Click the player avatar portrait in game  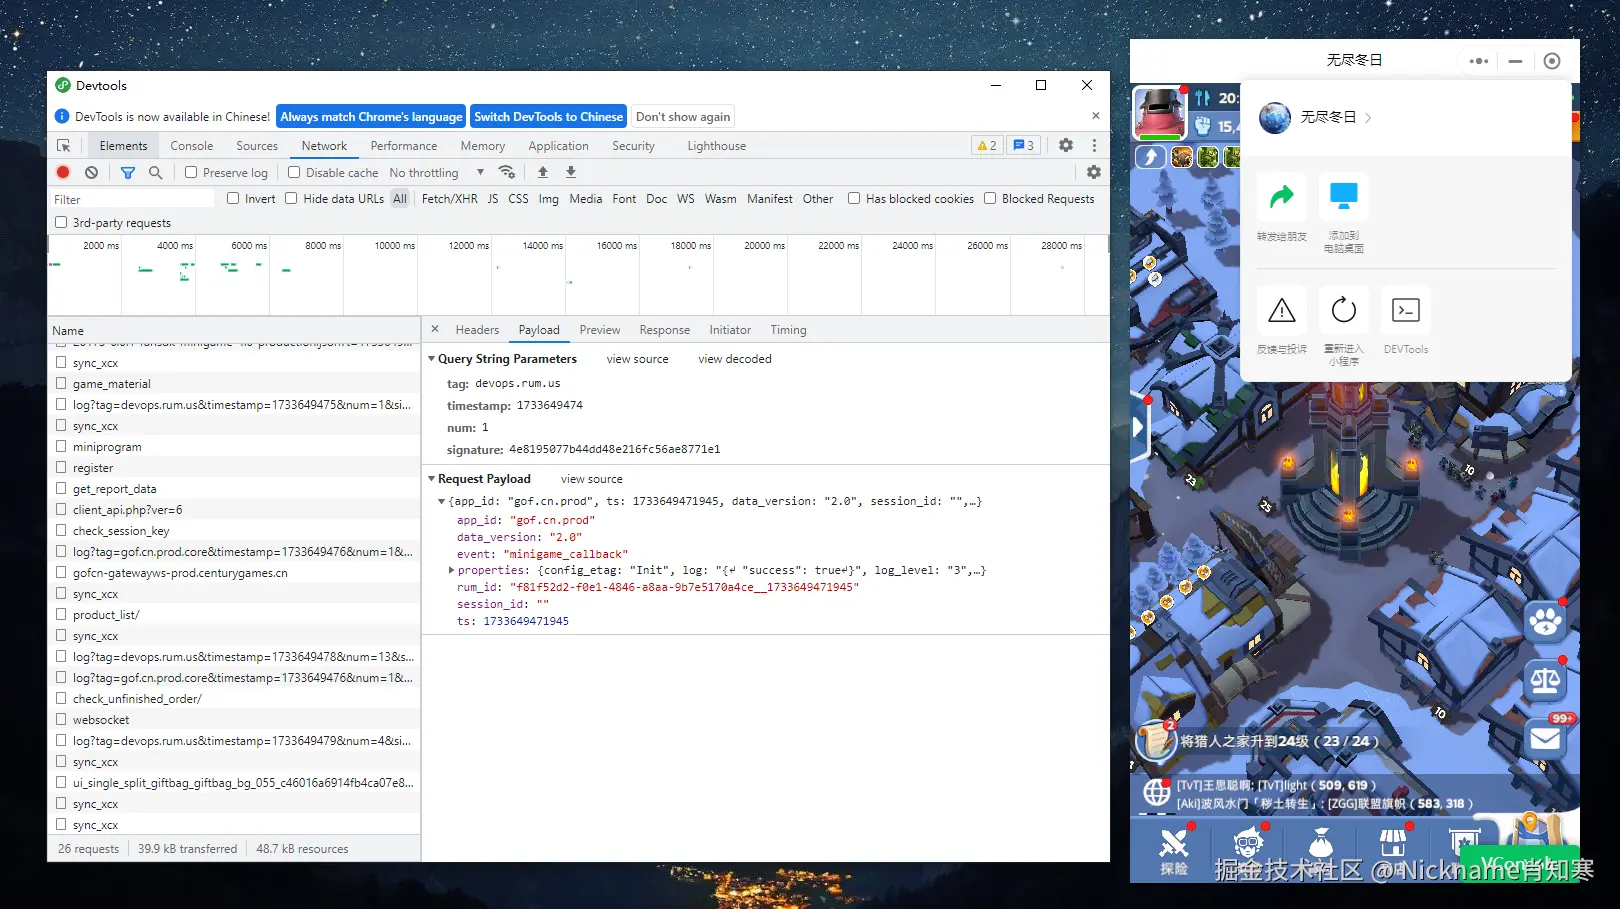point(1159,113)
